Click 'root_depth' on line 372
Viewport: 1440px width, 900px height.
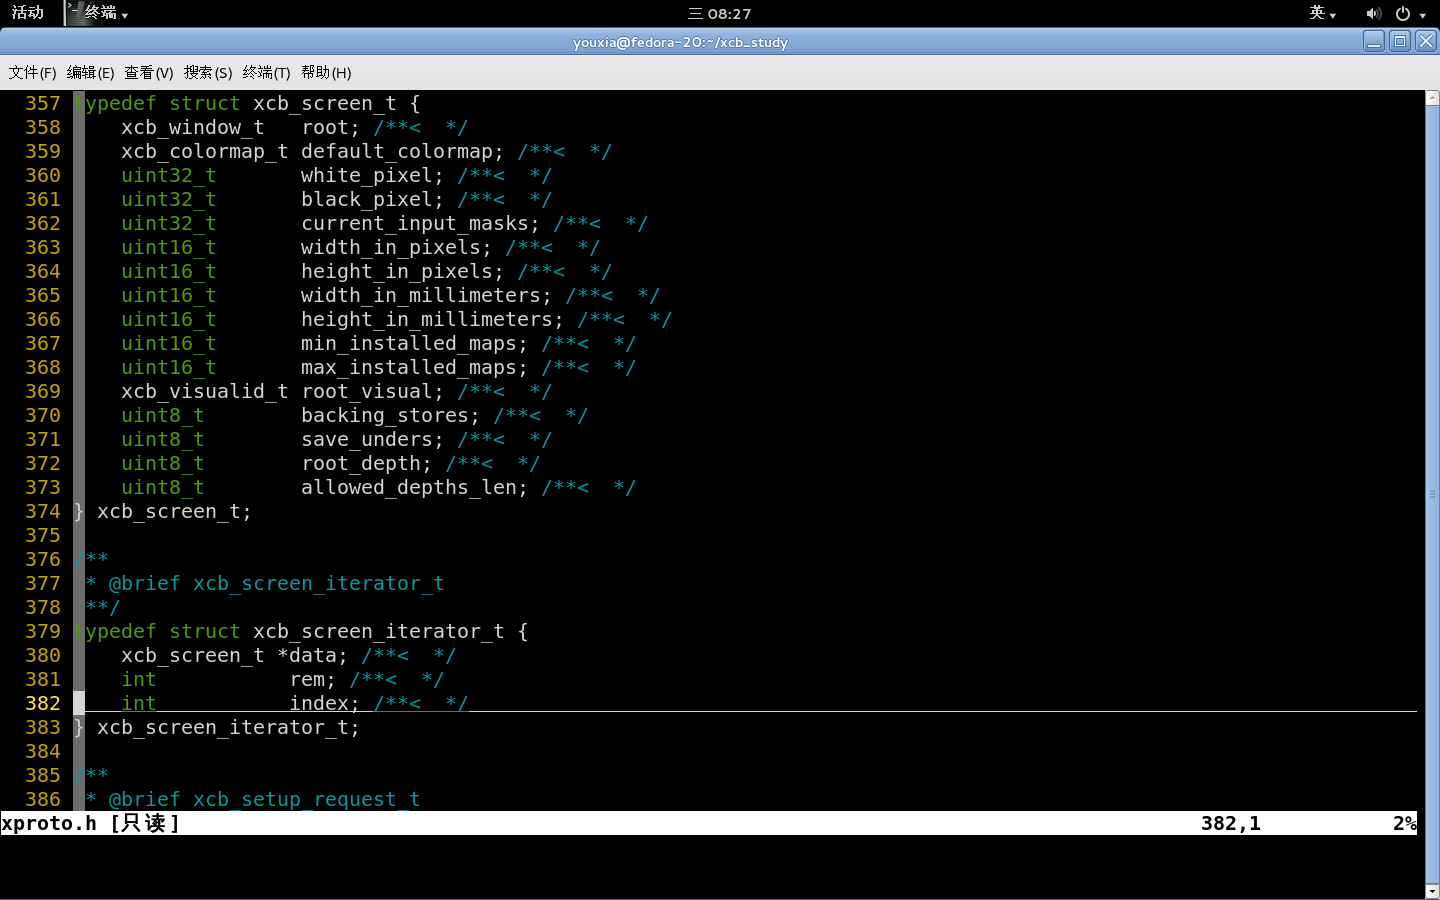(361, 463)
